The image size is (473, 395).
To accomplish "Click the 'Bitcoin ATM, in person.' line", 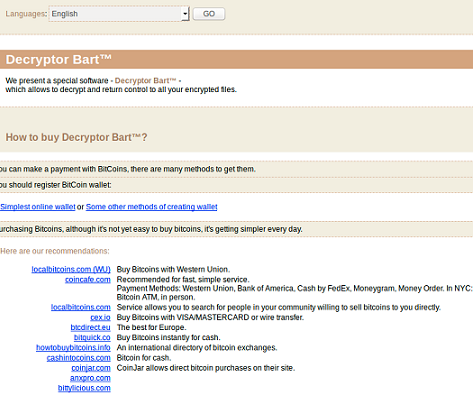I will (x=156, y=297).
